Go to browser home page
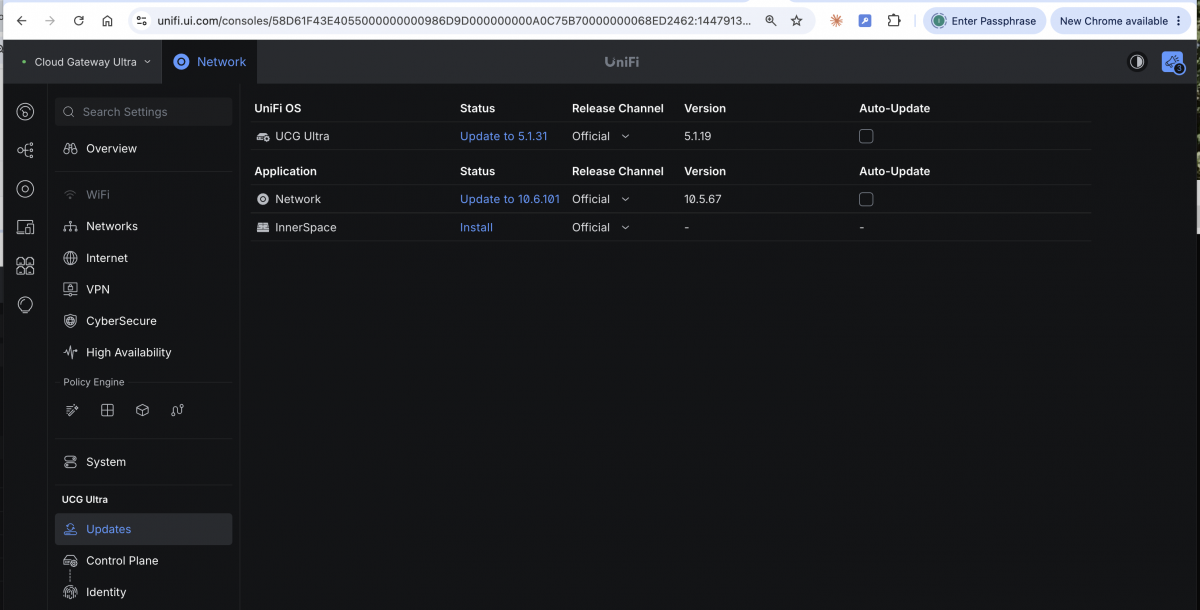The height and width of the screenshot is (610, 1200). click(107, 20)
